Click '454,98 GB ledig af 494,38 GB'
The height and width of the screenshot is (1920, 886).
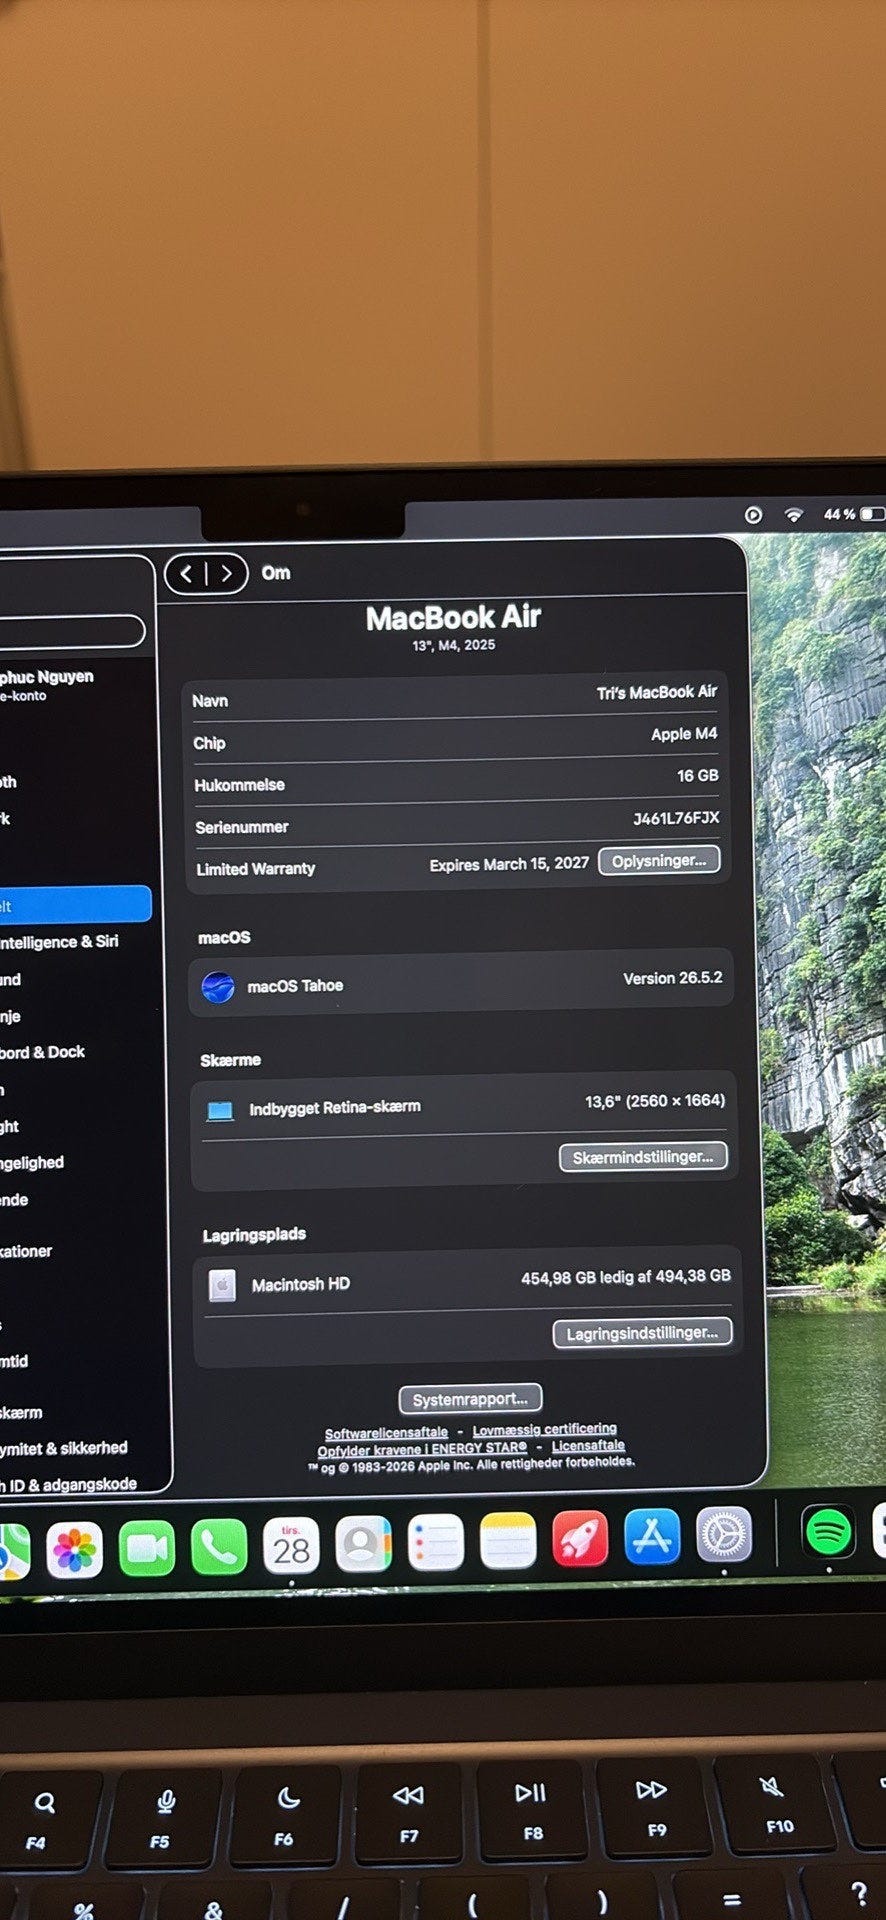626,1277
